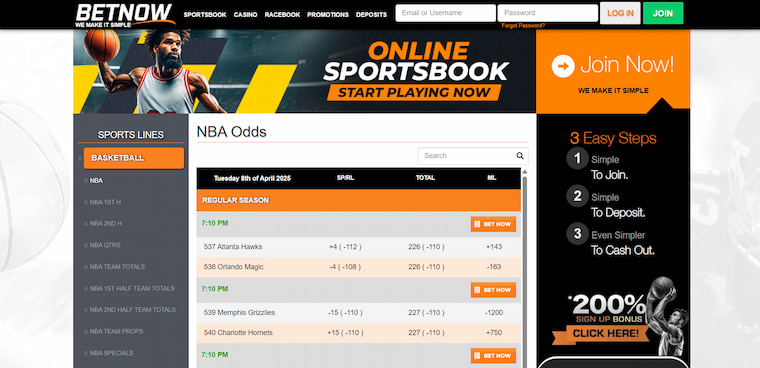Select NBA 2ND H lines

click(x=106, y=224)
